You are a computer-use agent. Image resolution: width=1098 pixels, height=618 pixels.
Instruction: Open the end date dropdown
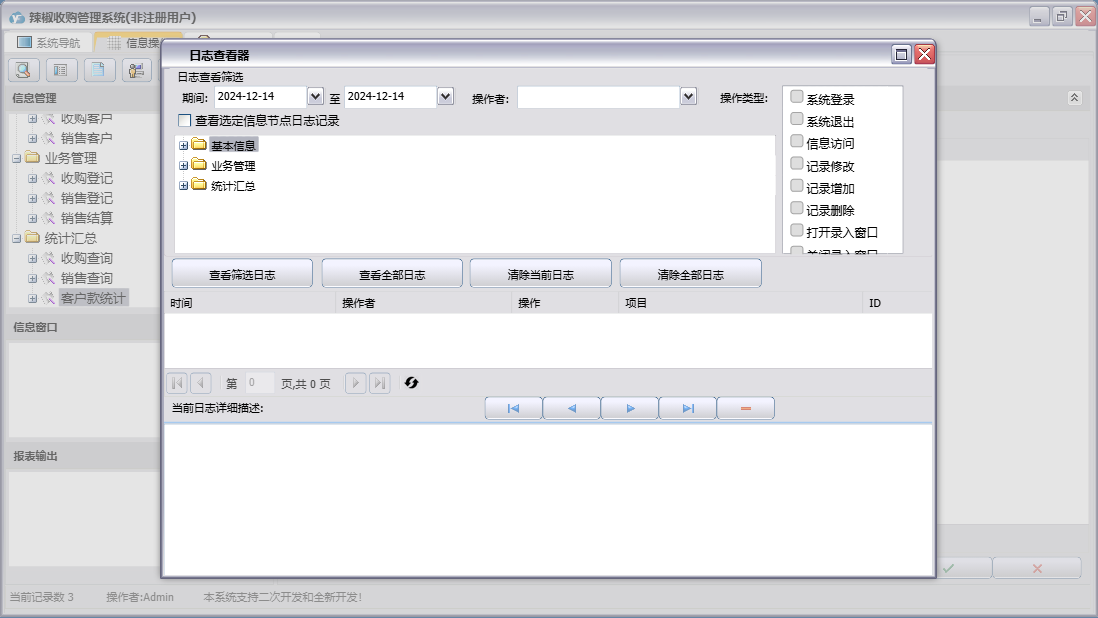[x=445, y=97]
